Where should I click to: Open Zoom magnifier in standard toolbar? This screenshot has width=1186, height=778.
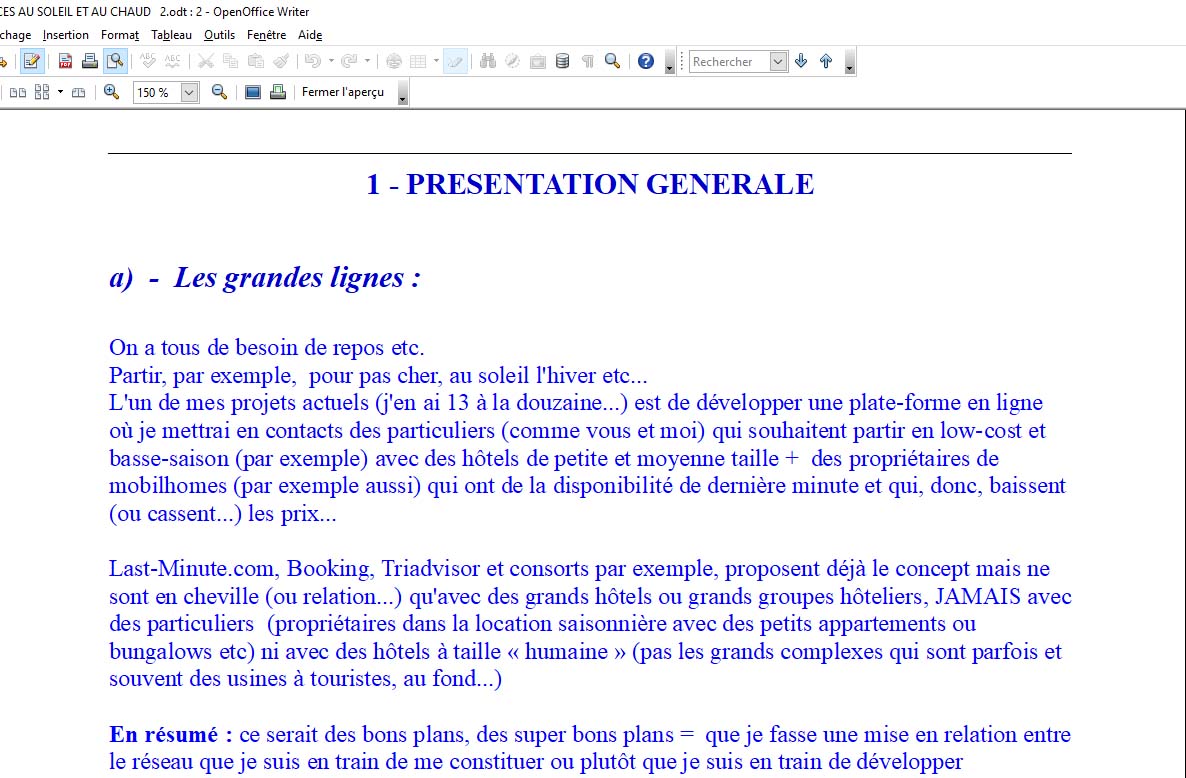(613, 61)
